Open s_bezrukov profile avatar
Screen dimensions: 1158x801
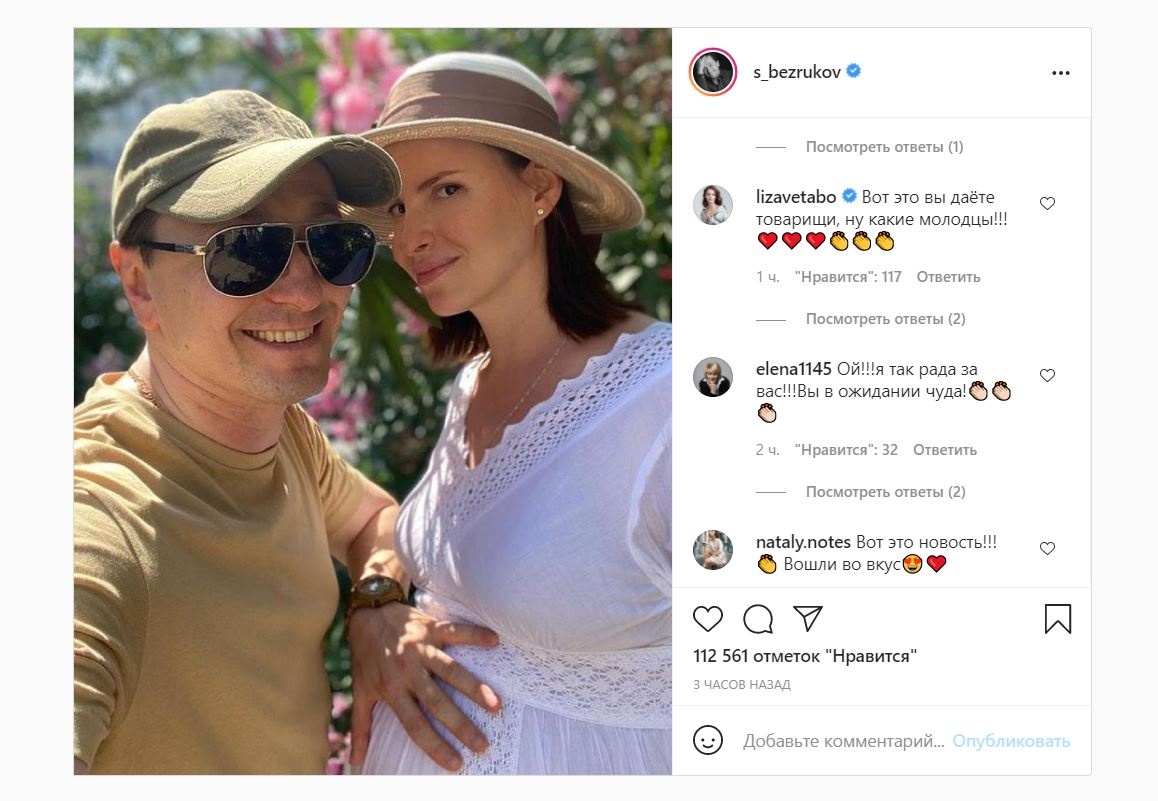point(713,72)
